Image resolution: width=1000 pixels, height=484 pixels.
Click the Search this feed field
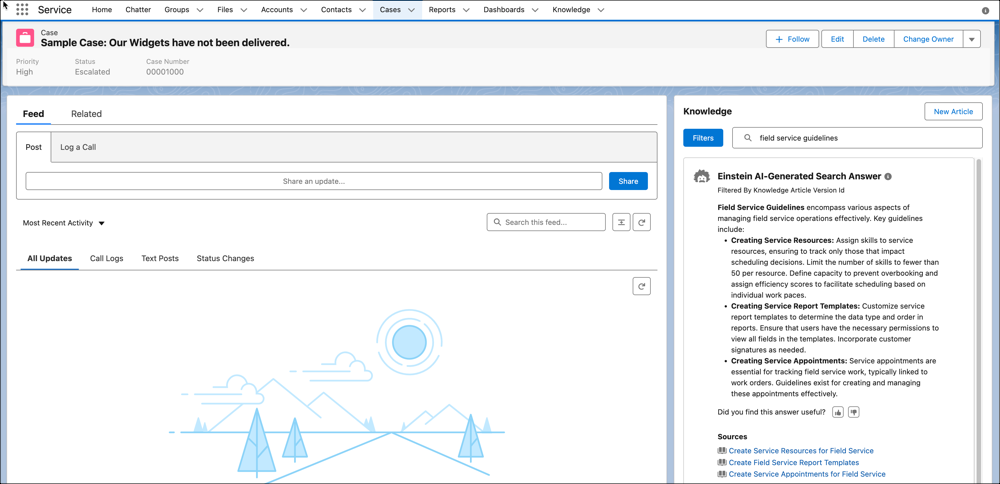[546, 223]
